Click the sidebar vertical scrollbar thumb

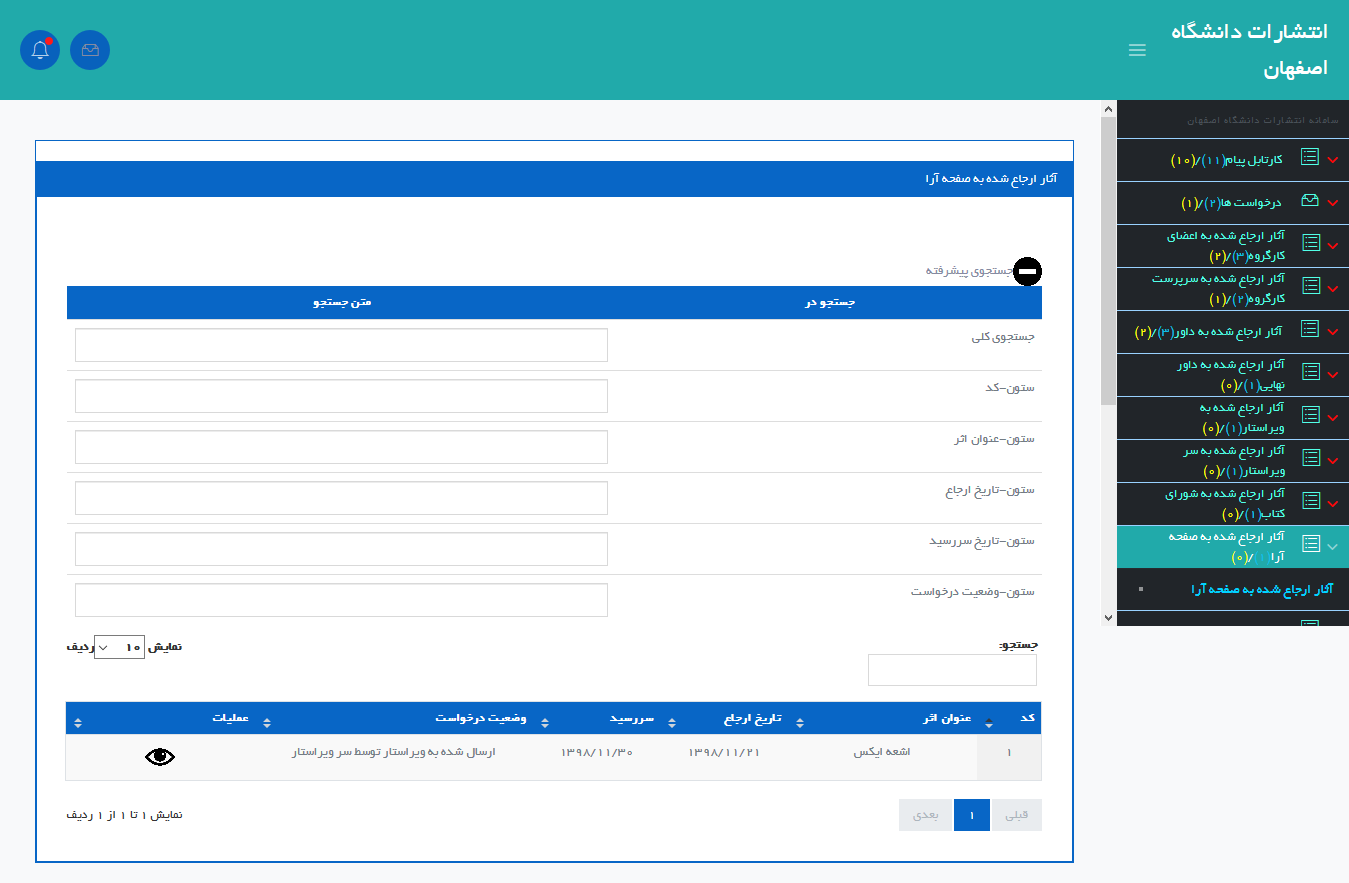point(1107,260)
